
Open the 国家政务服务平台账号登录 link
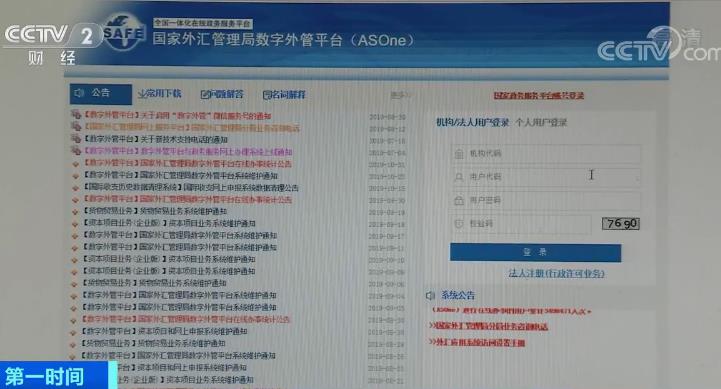(538, 96)
